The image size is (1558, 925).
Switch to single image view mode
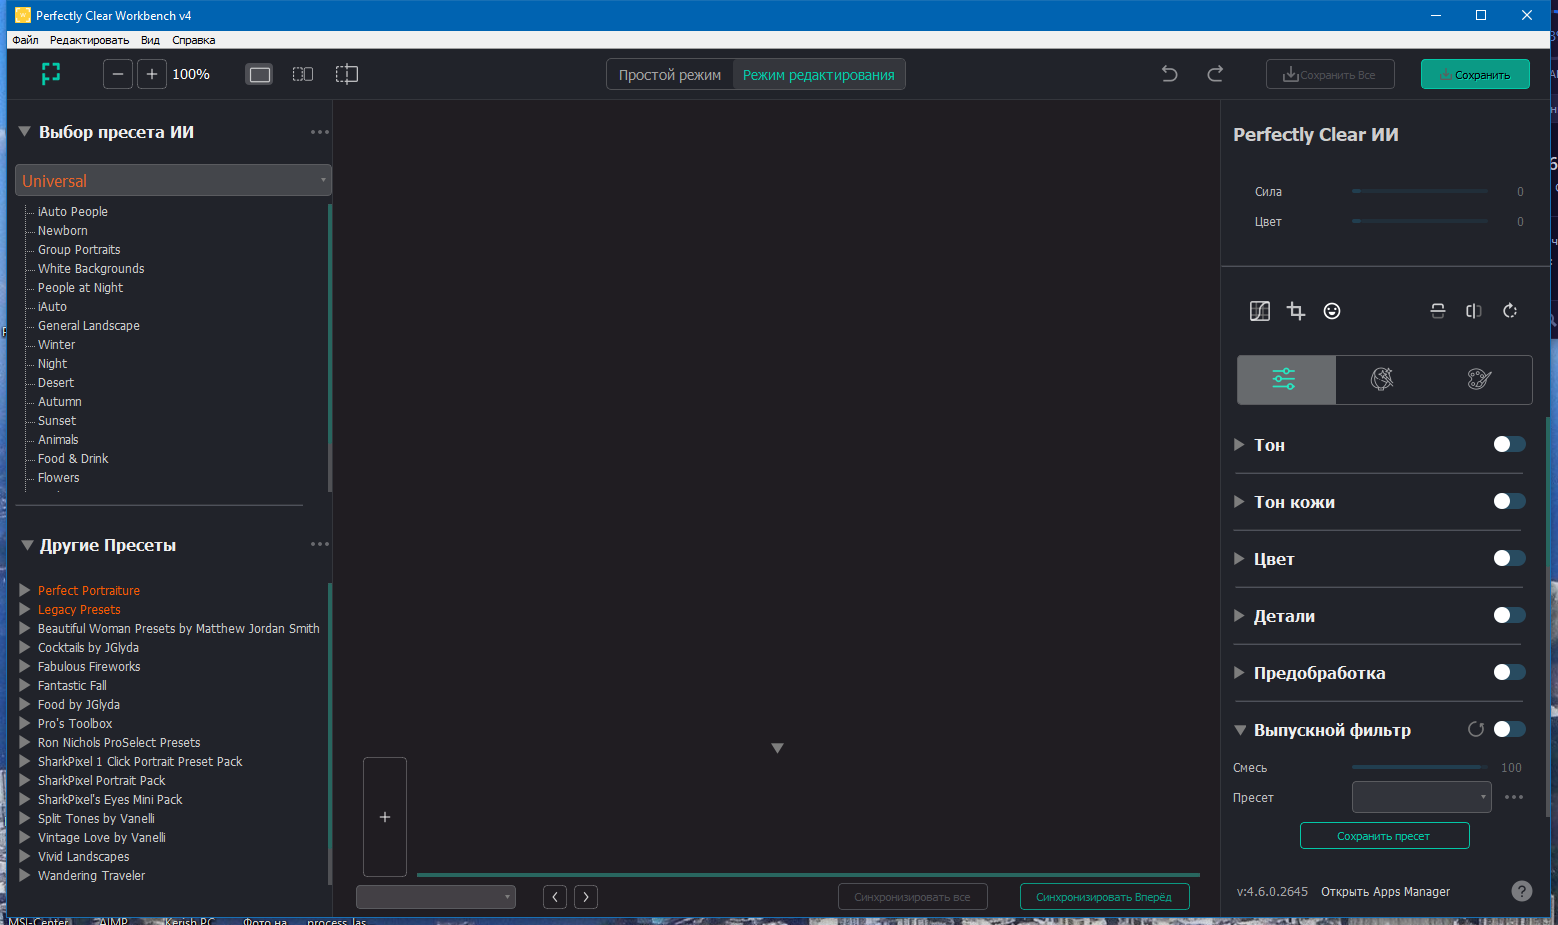point(260,74)
